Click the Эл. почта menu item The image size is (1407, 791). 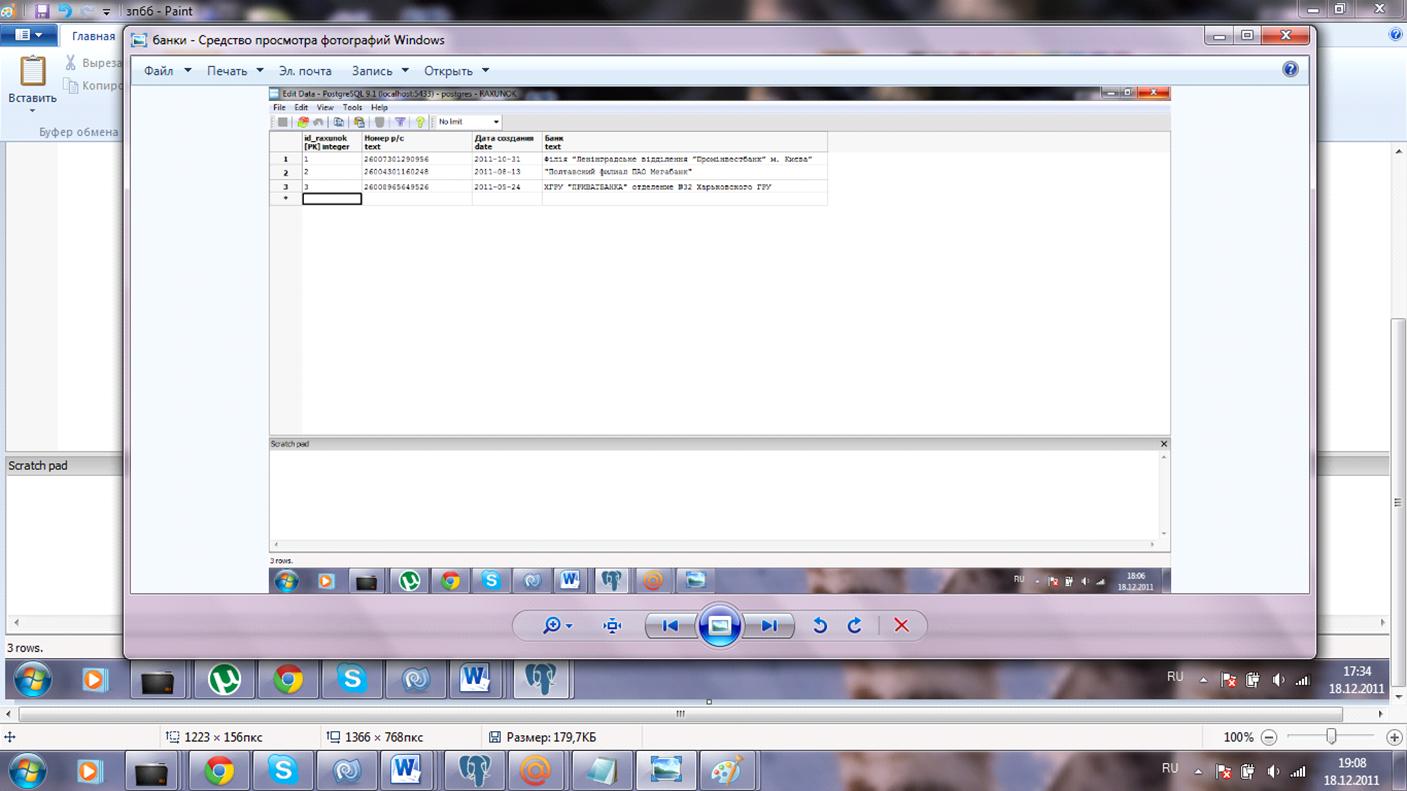point(305,71)
